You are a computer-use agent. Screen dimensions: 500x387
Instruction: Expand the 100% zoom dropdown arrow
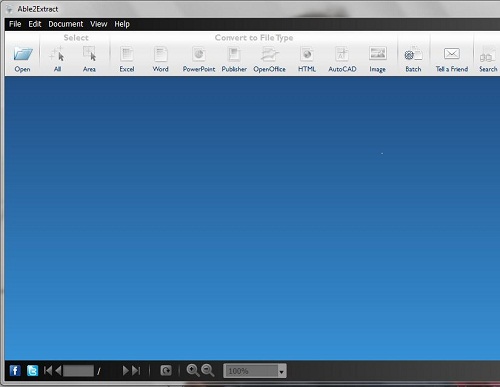pos(282,371)
